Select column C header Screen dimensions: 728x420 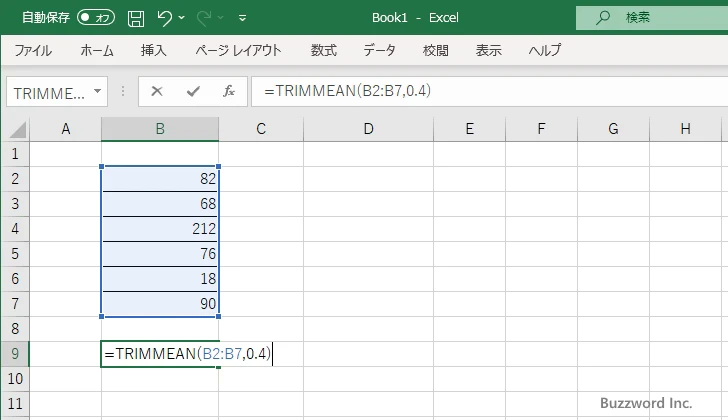coord(261,129)
